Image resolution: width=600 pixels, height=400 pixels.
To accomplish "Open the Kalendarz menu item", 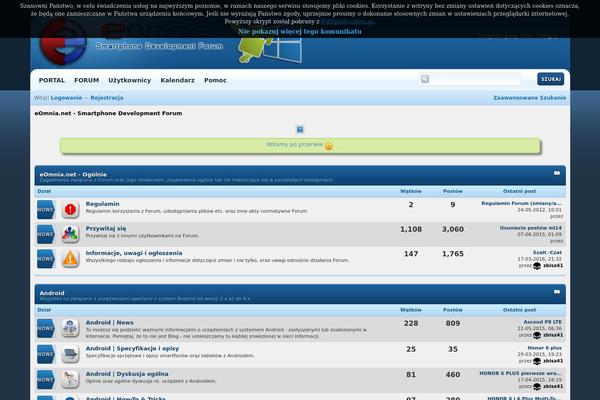I will coord(178,80).
